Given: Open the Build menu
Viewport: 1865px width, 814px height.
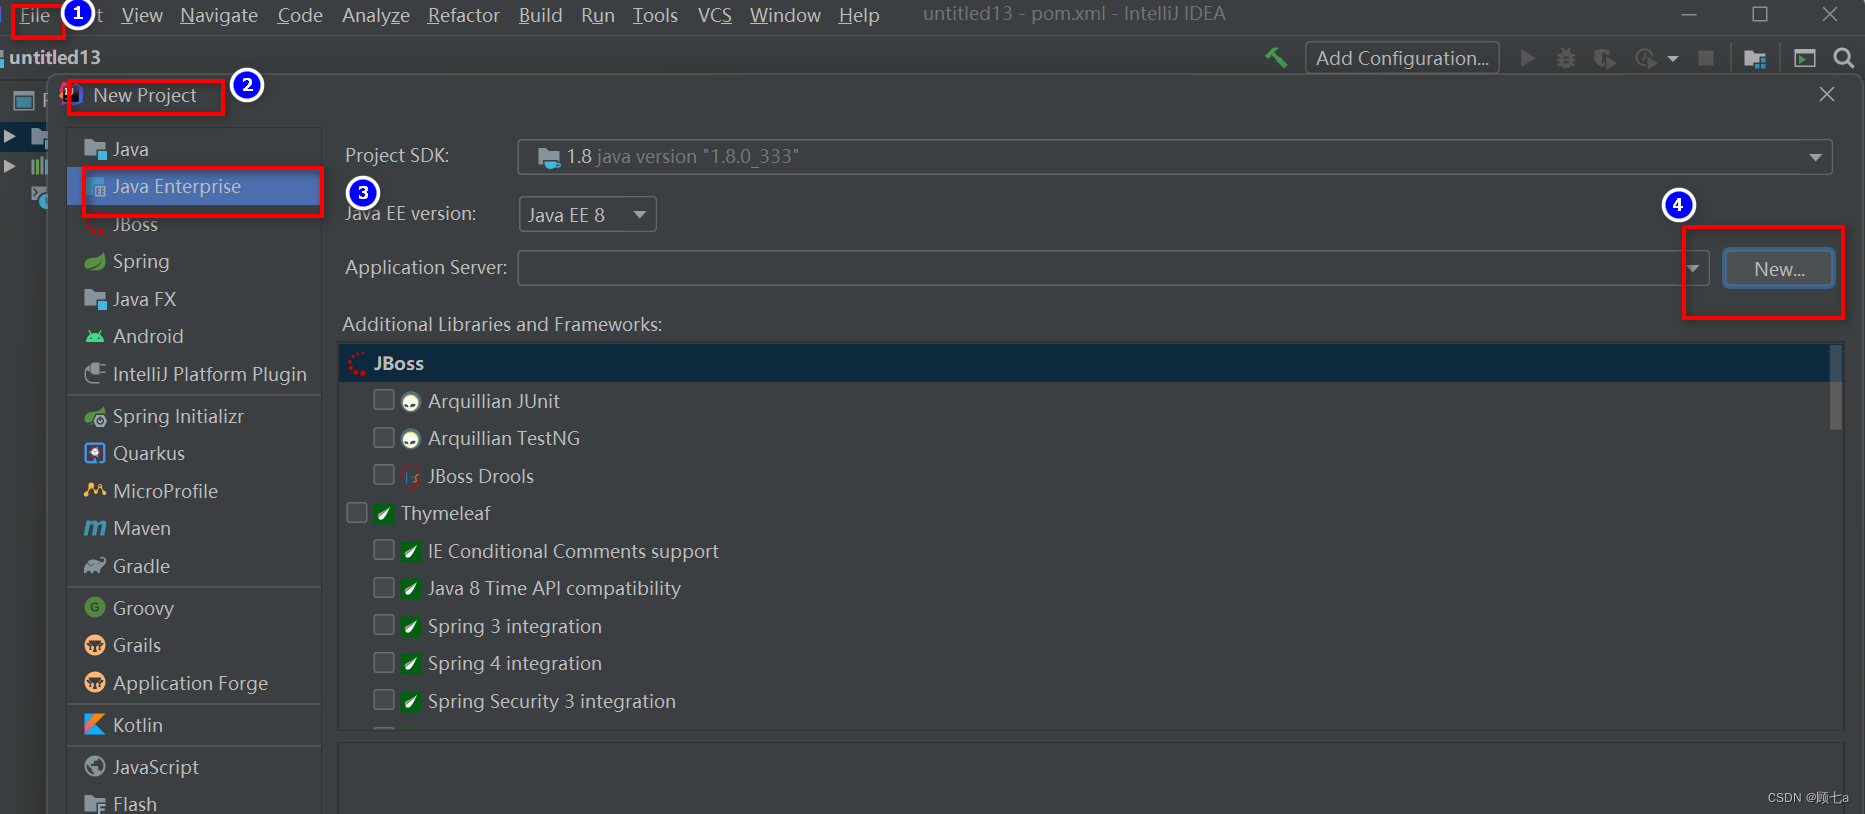Looking at the screenshot, I should click(x=540, y=15).
